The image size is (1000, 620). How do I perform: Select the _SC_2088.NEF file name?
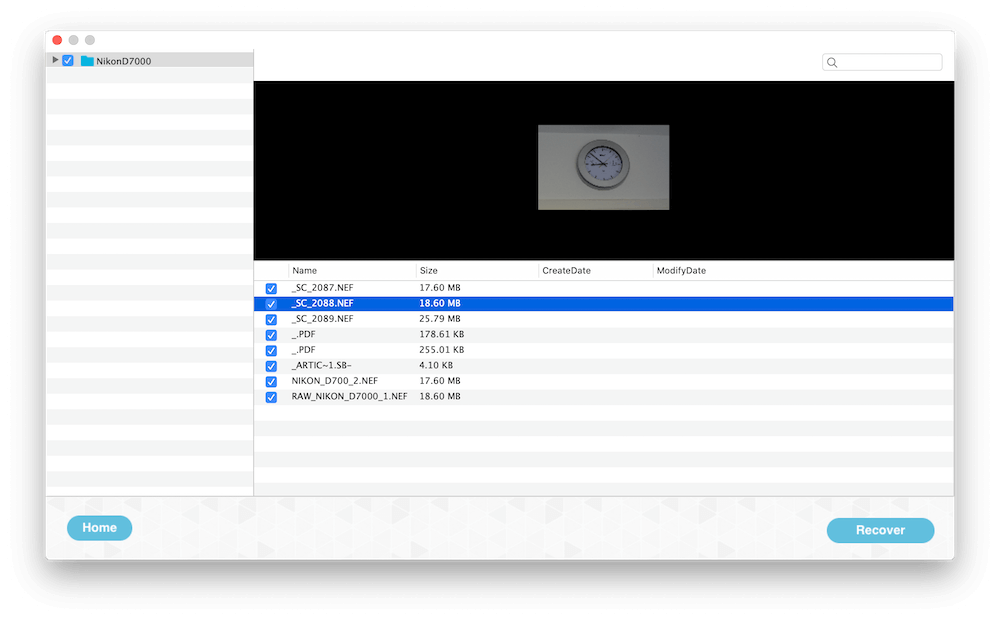click(322, 303)
